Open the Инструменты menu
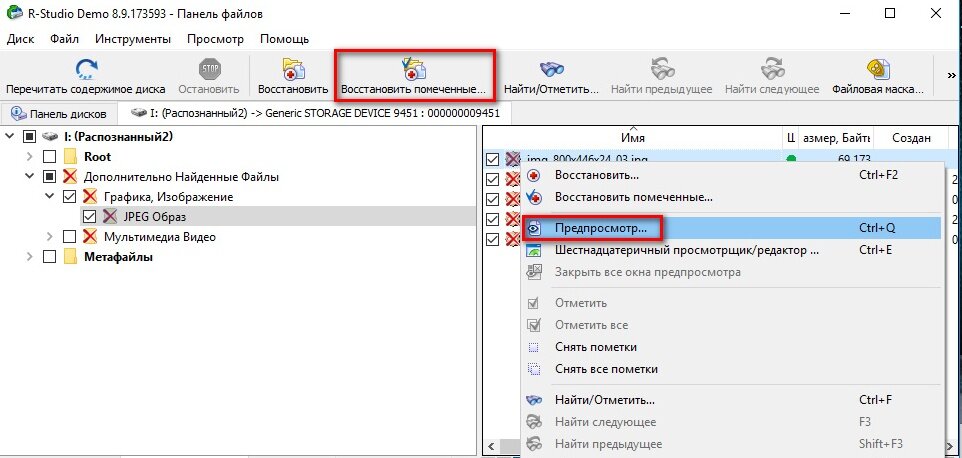This screenshot has width=962, height=458. tap(133, 39)
